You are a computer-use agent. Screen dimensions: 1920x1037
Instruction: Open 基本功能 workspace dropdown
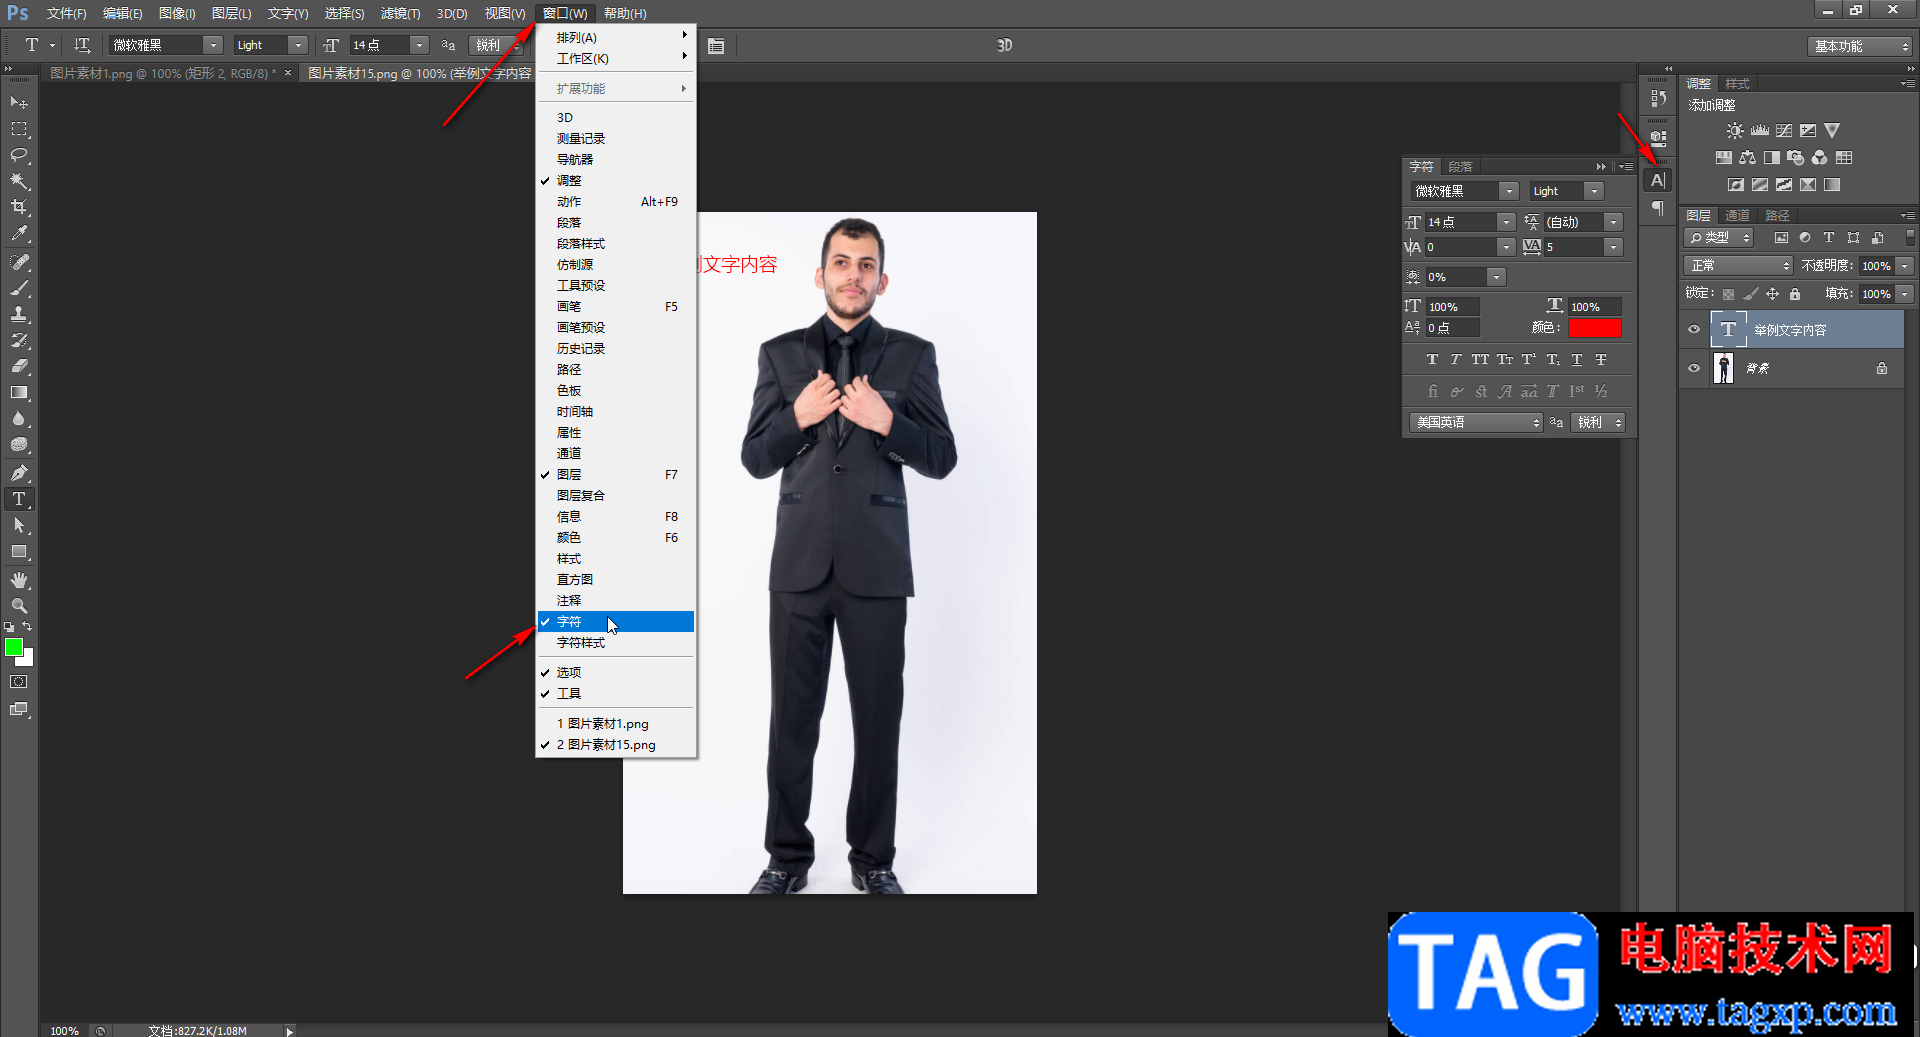[x=1860, y=46]
